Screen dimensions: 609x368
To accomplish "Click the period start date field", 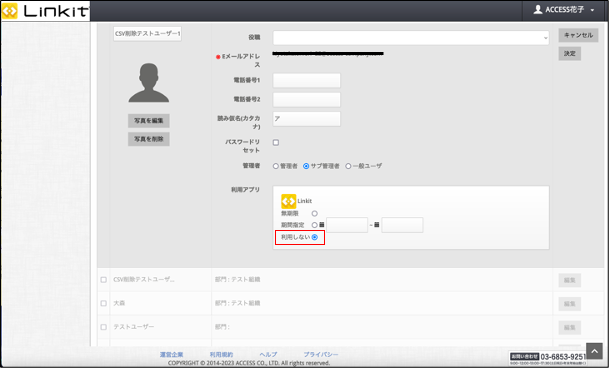I will (347, 225).
